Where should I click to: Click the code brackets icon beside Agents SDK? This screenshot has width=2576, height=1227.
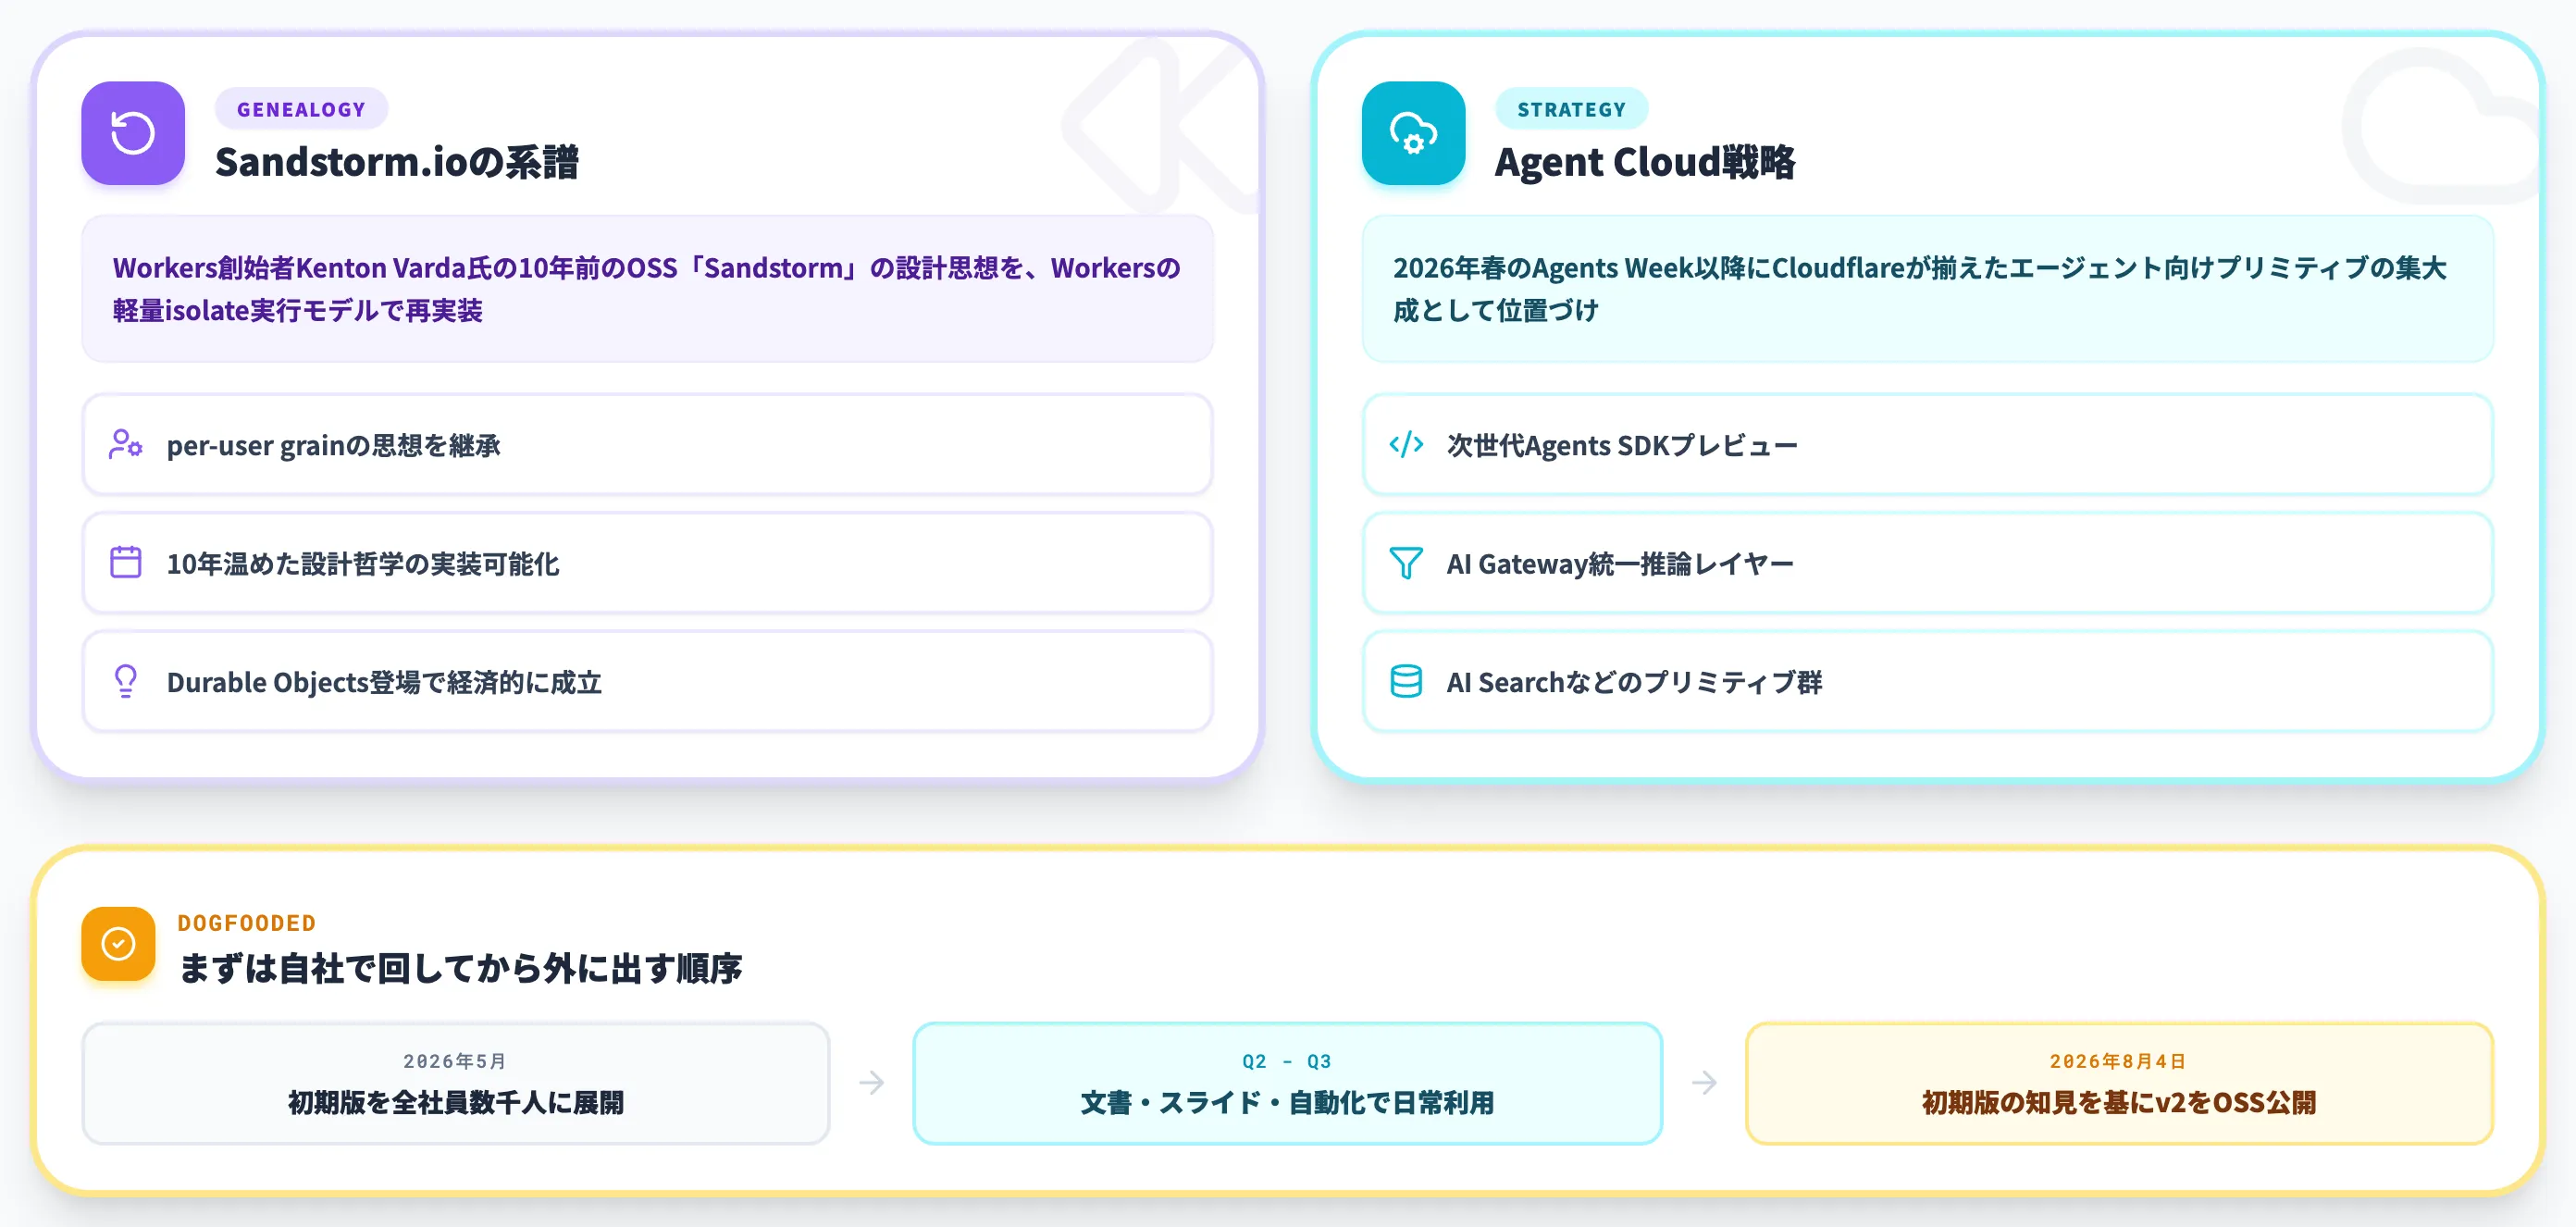(x=1406, y=444)
